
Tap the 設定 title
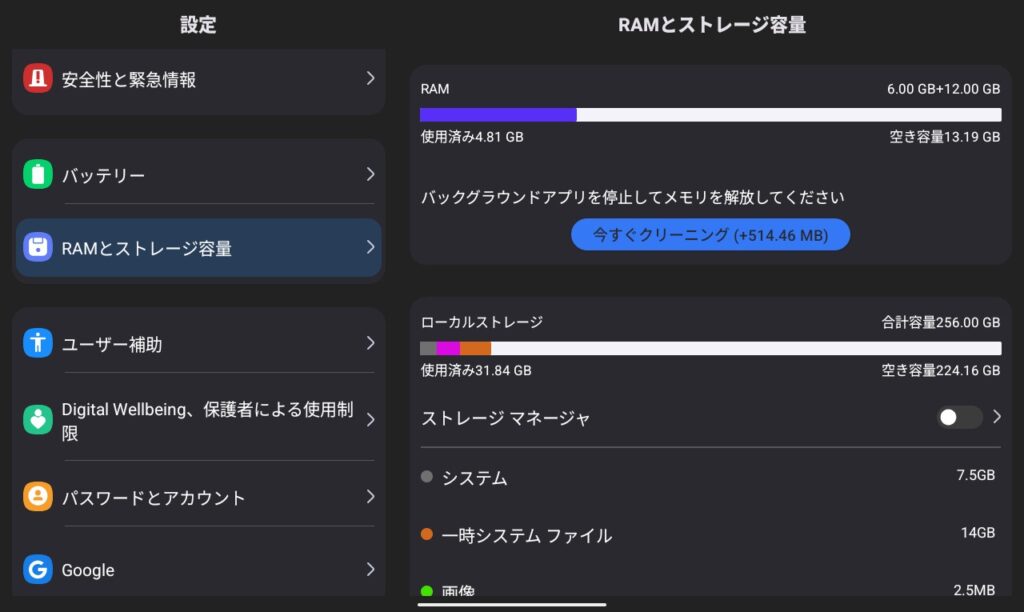[x=198, y=25]
